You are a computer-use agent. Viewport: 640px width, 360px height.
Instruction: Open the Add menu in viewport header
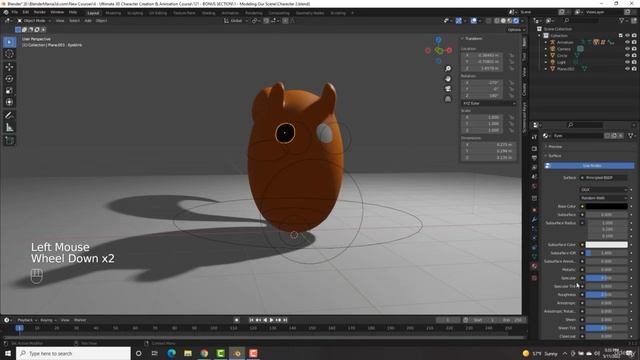88,20
